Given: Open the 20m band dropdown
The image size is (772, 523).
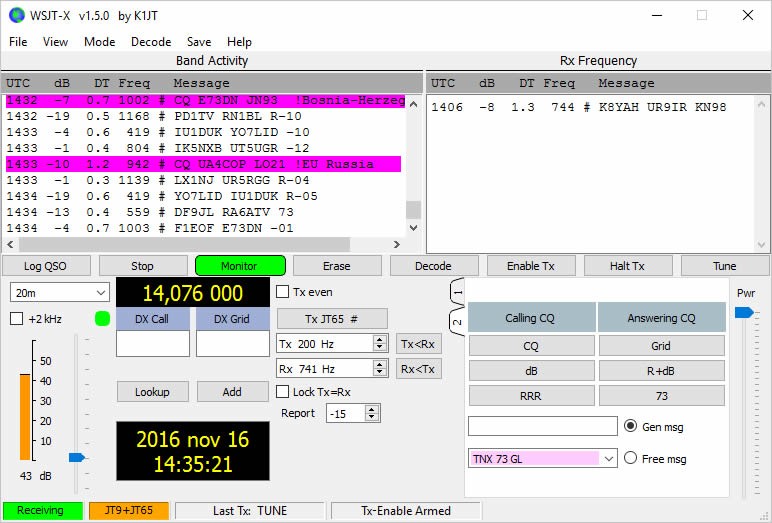Looking at the screenshot, I should coord(59,293).
